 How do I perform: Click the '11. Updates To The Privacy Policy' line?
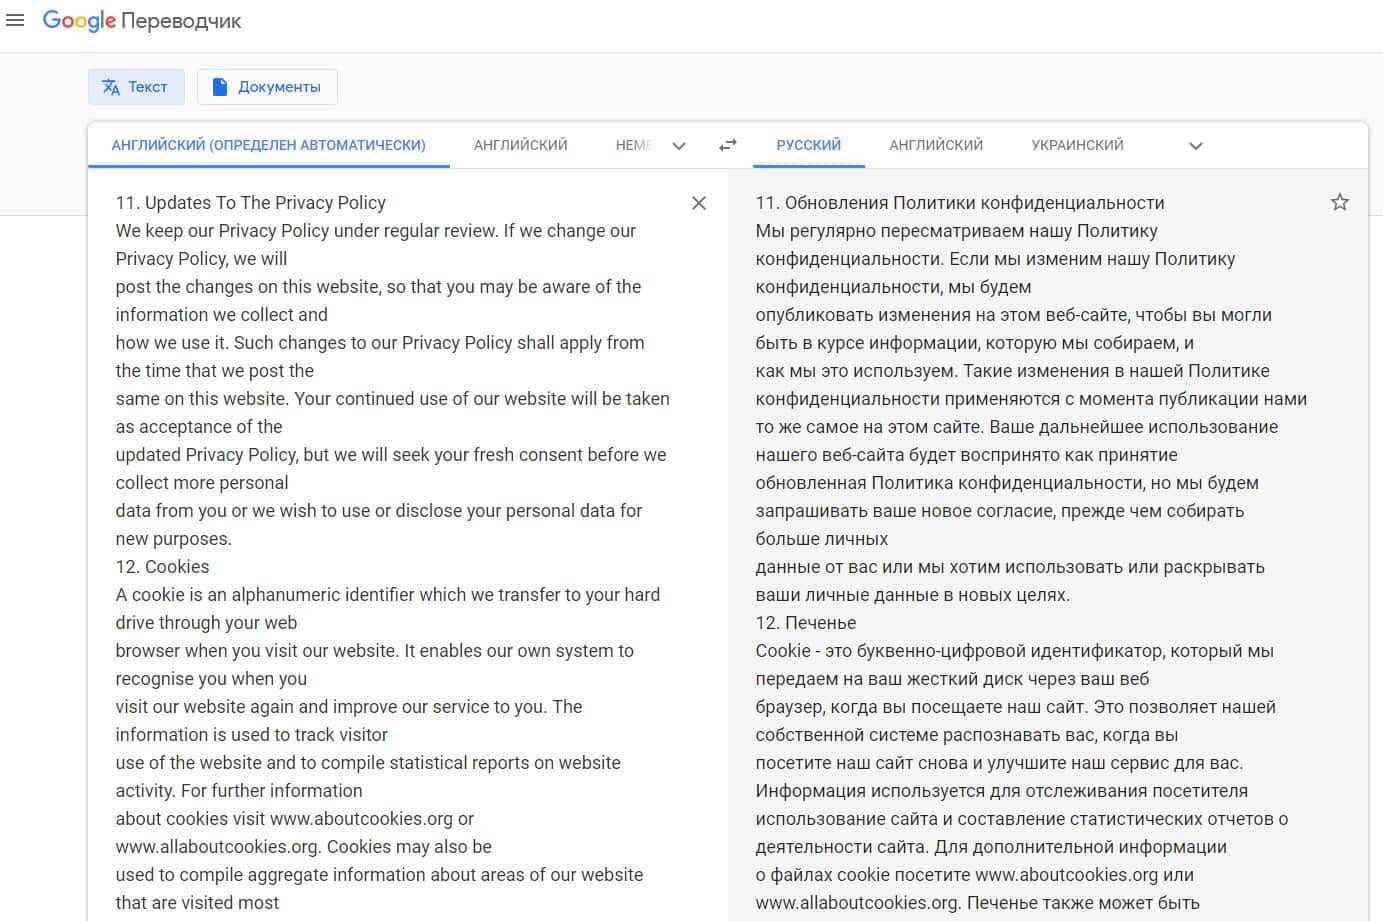point(250,203)
